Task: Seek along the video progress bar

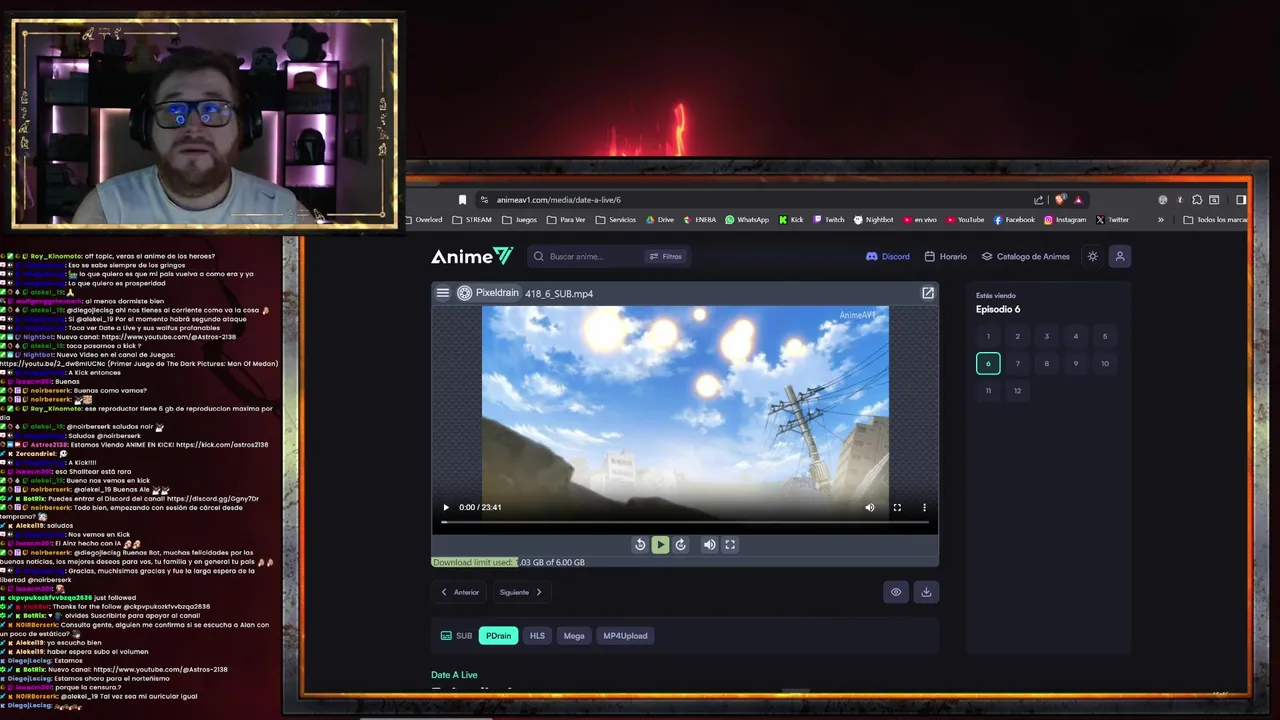Action: point(685,522)
